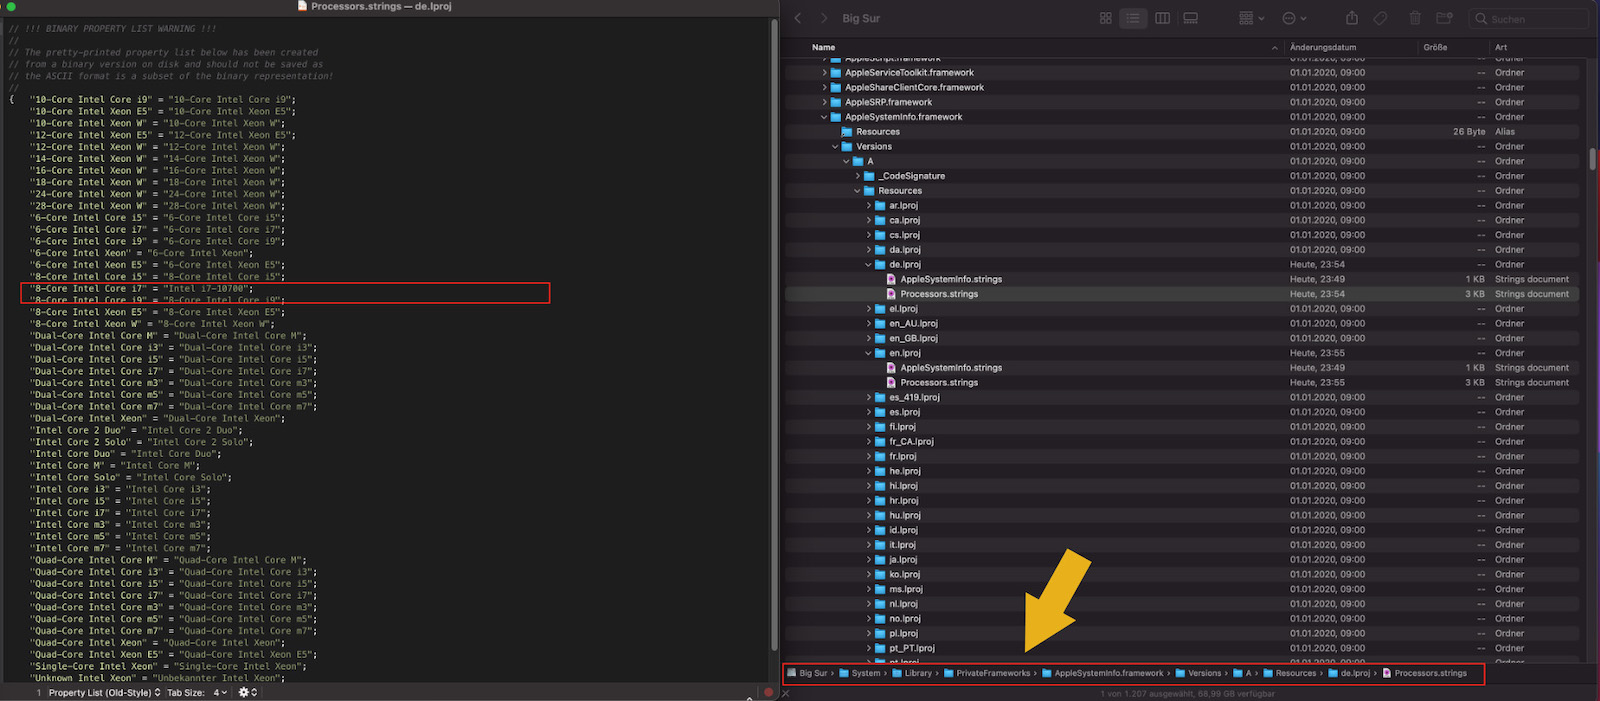Click the Finder list vertical scrollbar
Image resolution: width=1600 pixels, height=701 pixels.
pyautogui.click(x=1592, y=160)
